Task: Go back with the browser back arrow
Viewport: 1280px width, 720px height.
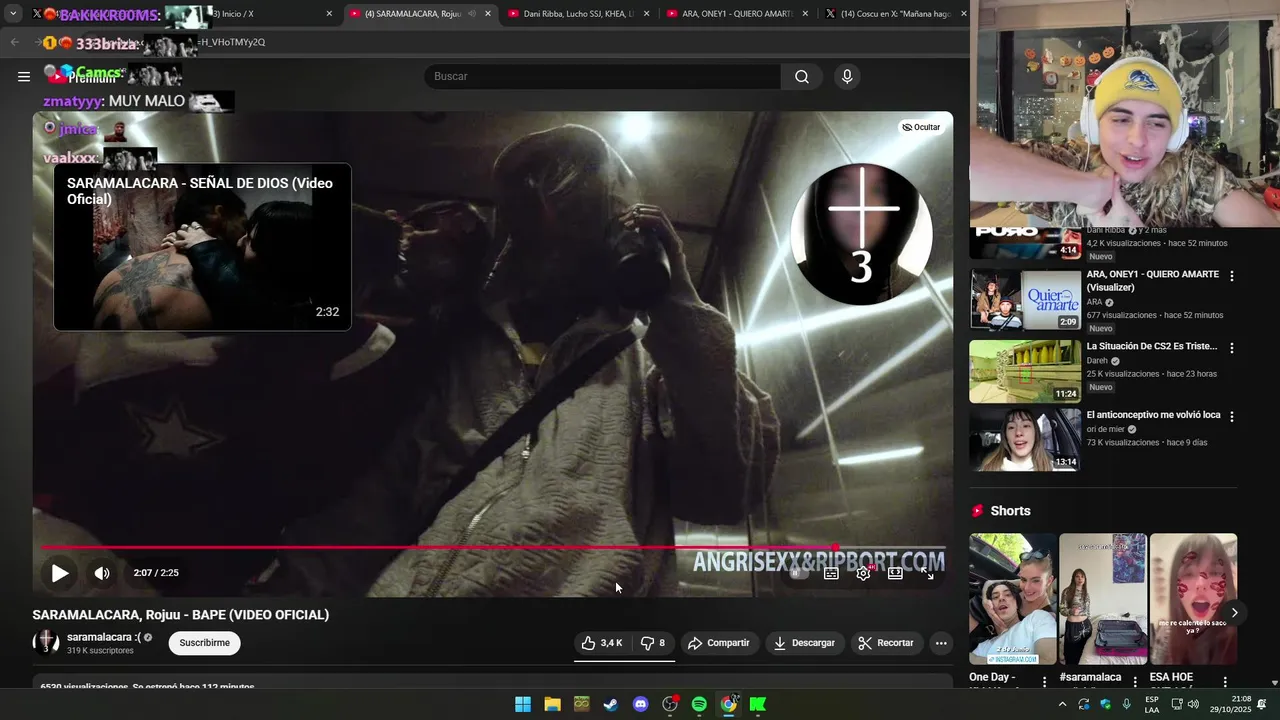Action: [x=14, y=42]
